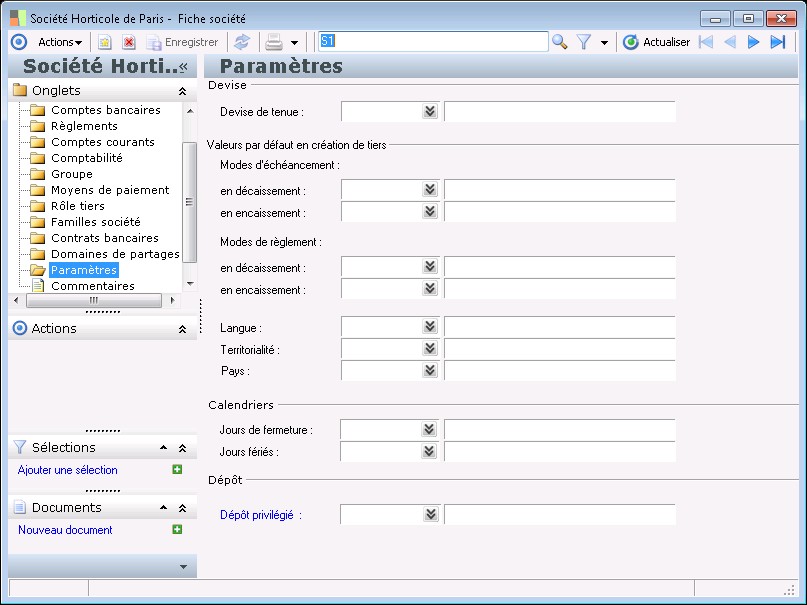Viewport: 807px width, 605px height.
Task: Open the Devise de tenue dropdown
Action: tap(430, 111)
